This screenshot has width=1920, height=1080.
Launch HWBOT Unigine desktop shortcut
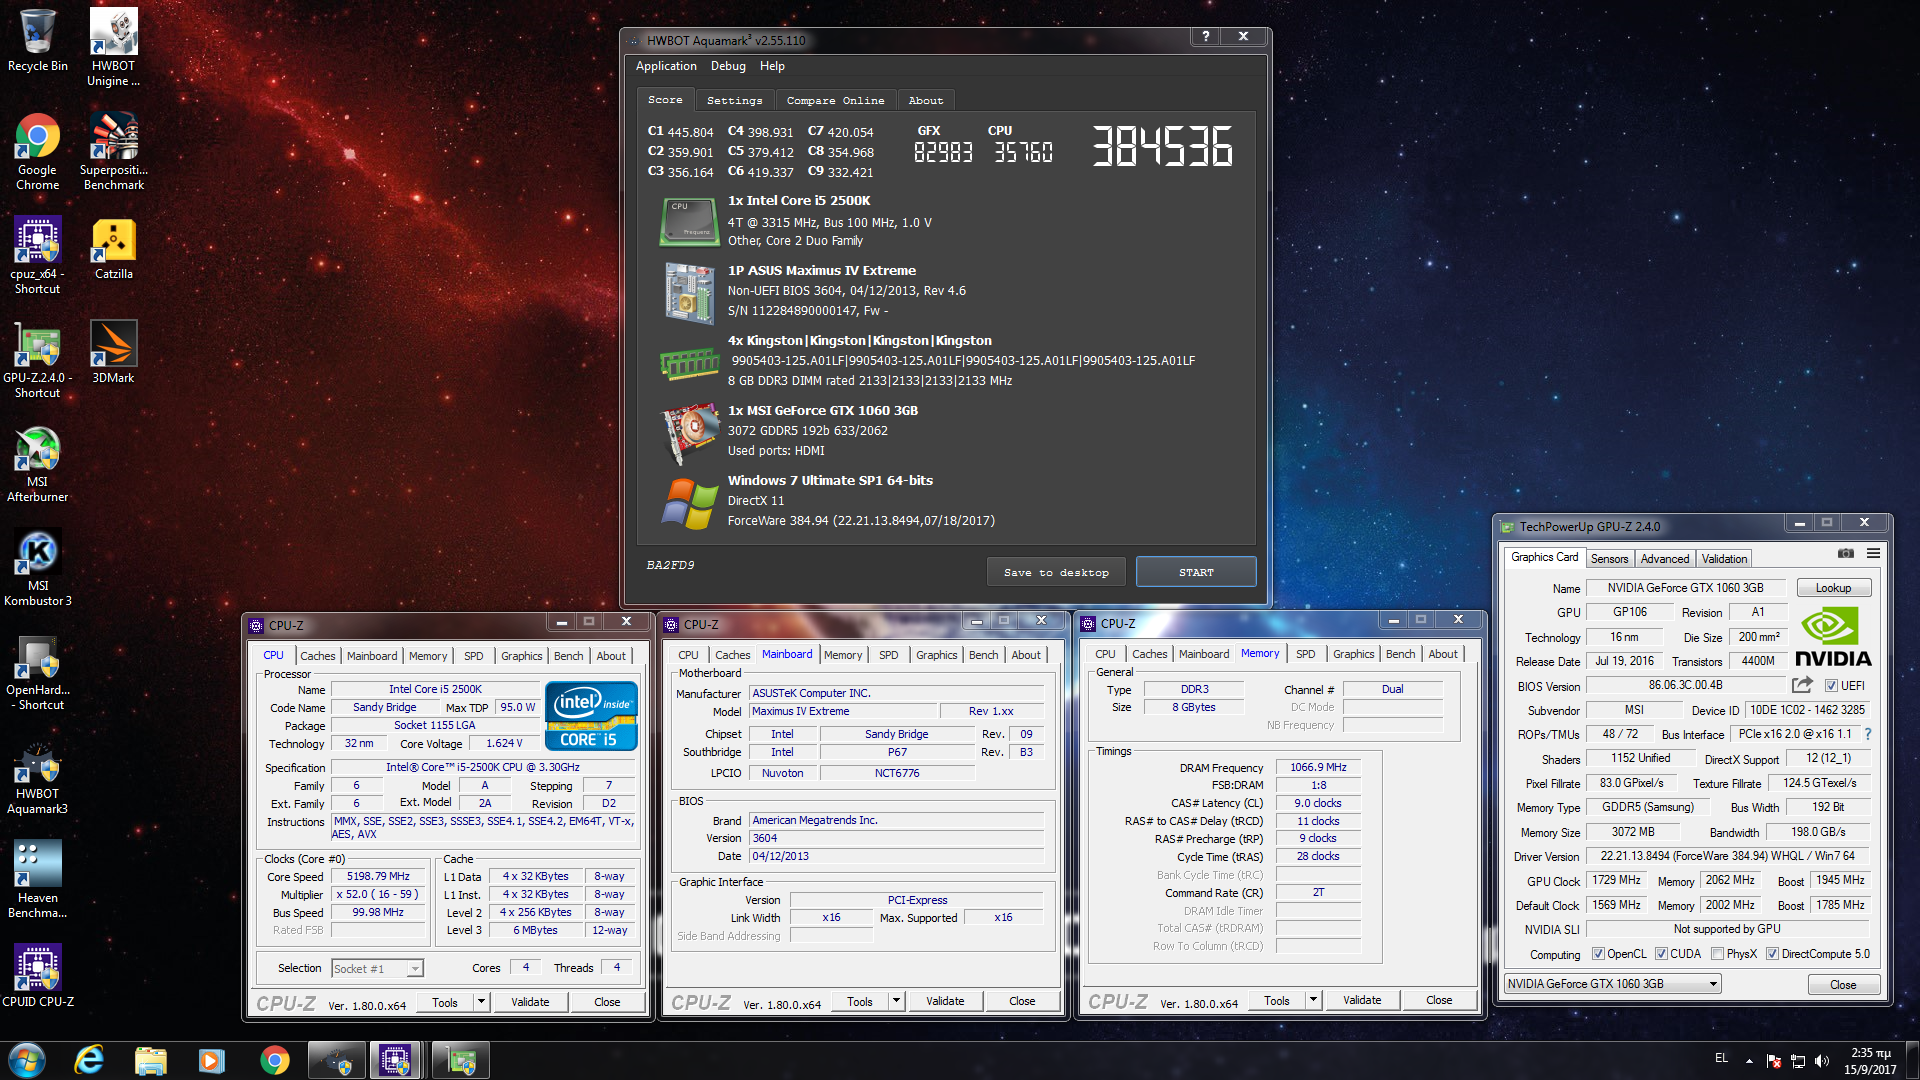(x=113, y=46)
